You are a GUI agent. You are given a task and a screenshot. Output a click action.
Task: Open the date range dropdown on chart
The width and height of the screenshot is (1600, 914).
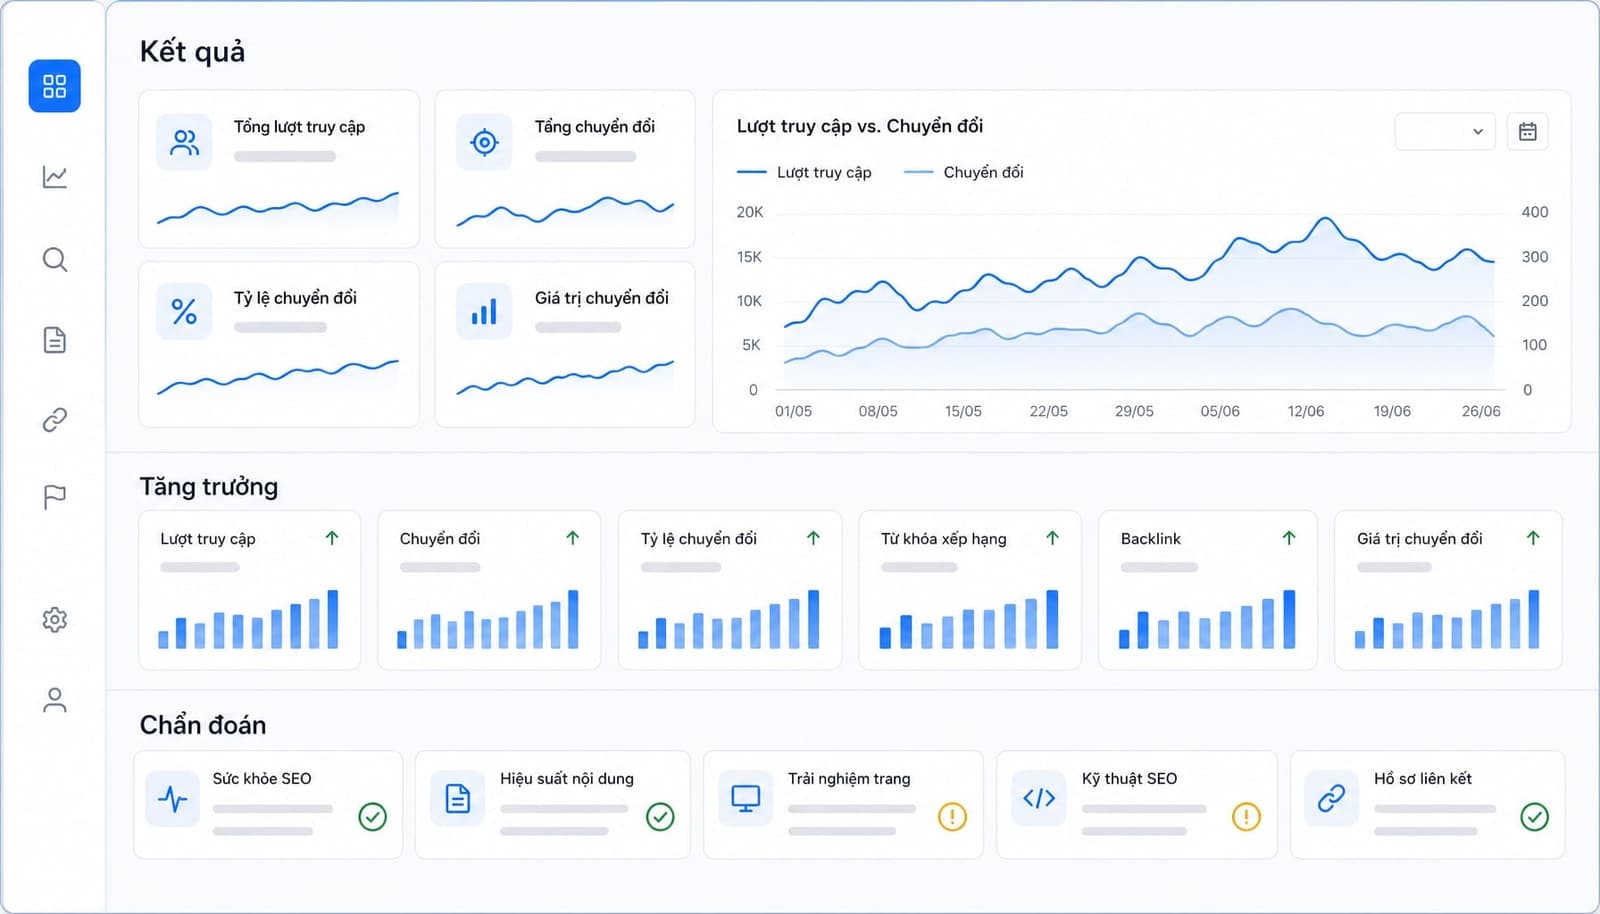tap(1445, 132)
